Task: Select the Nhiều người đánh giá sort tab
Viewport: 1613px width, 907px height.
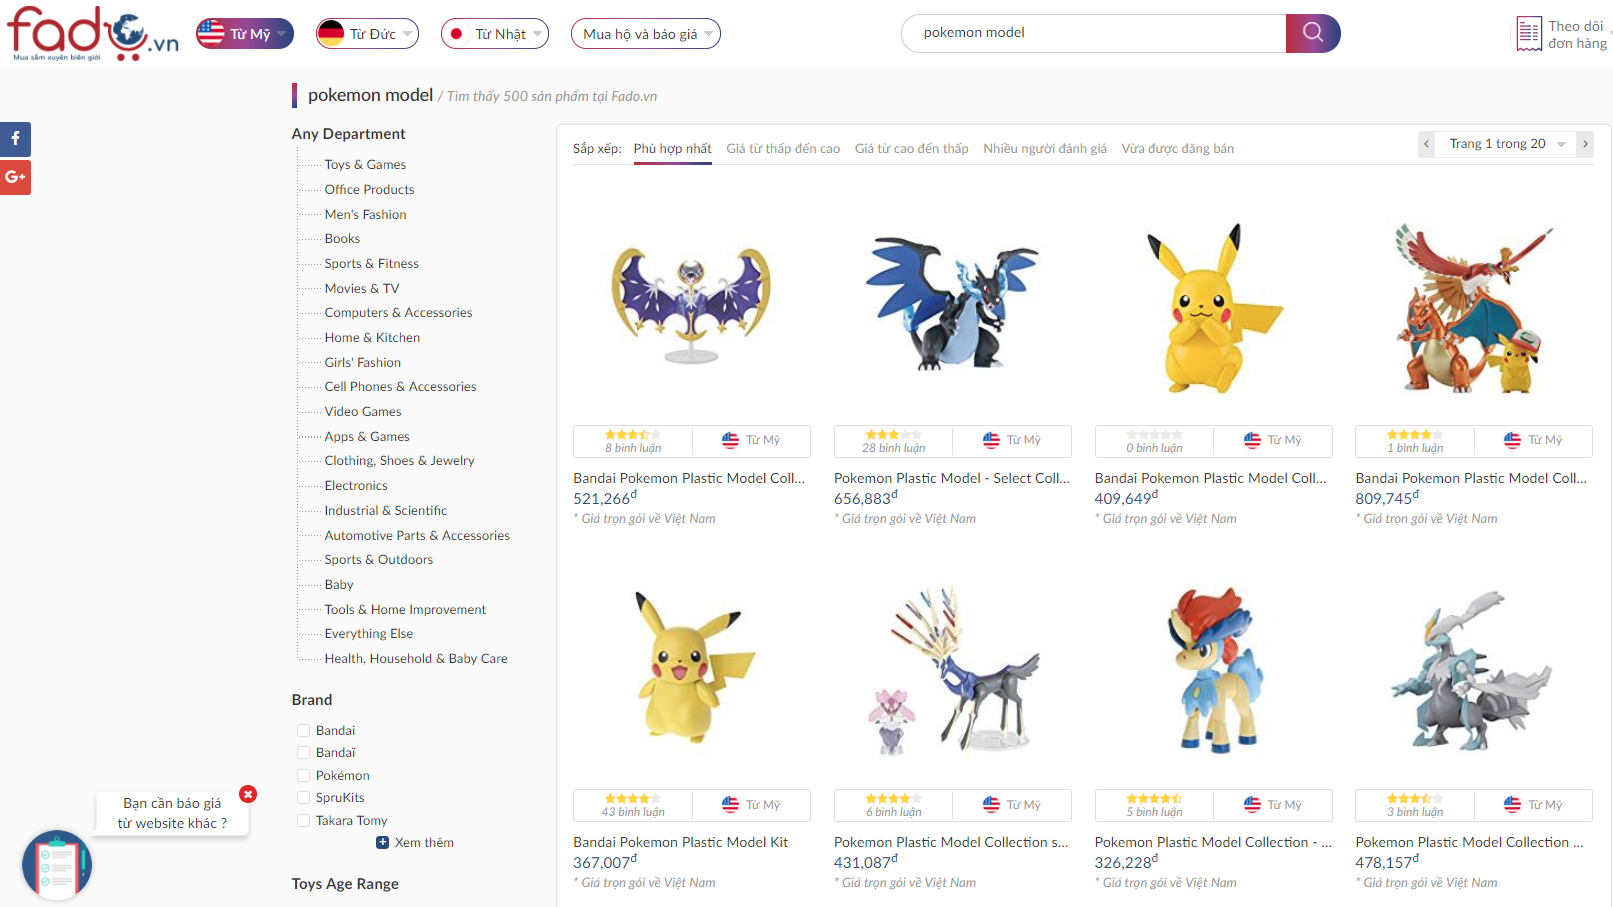Action: [x=1044, y=148]
